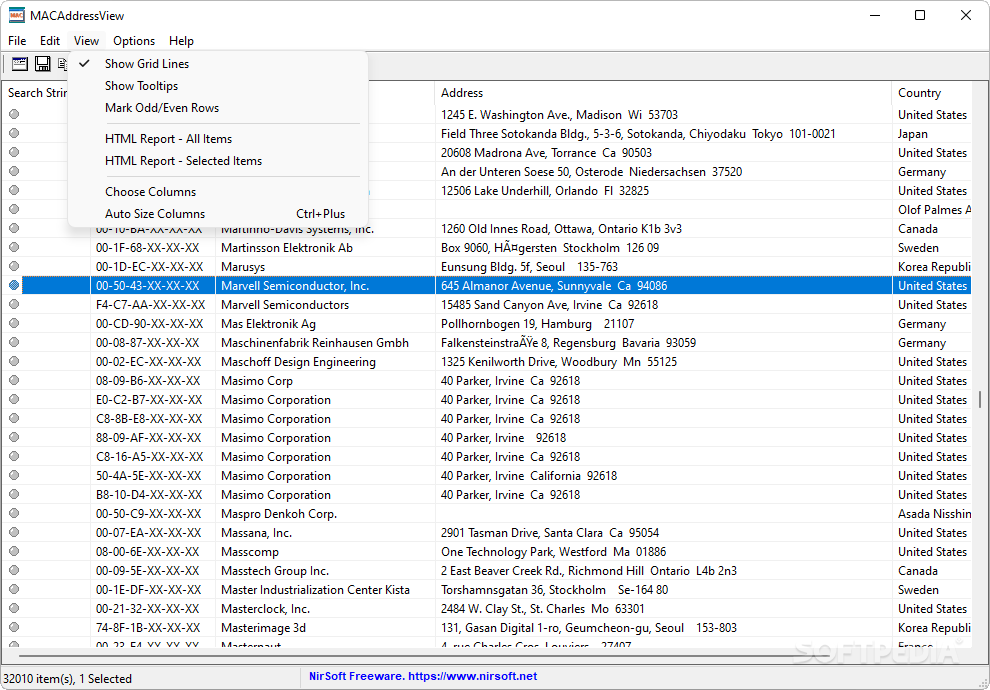This screenshot has width=990, height=690.
Task: Click bullet icon of Maspro Denkoh Corp. row
Action: click(14, 513)
